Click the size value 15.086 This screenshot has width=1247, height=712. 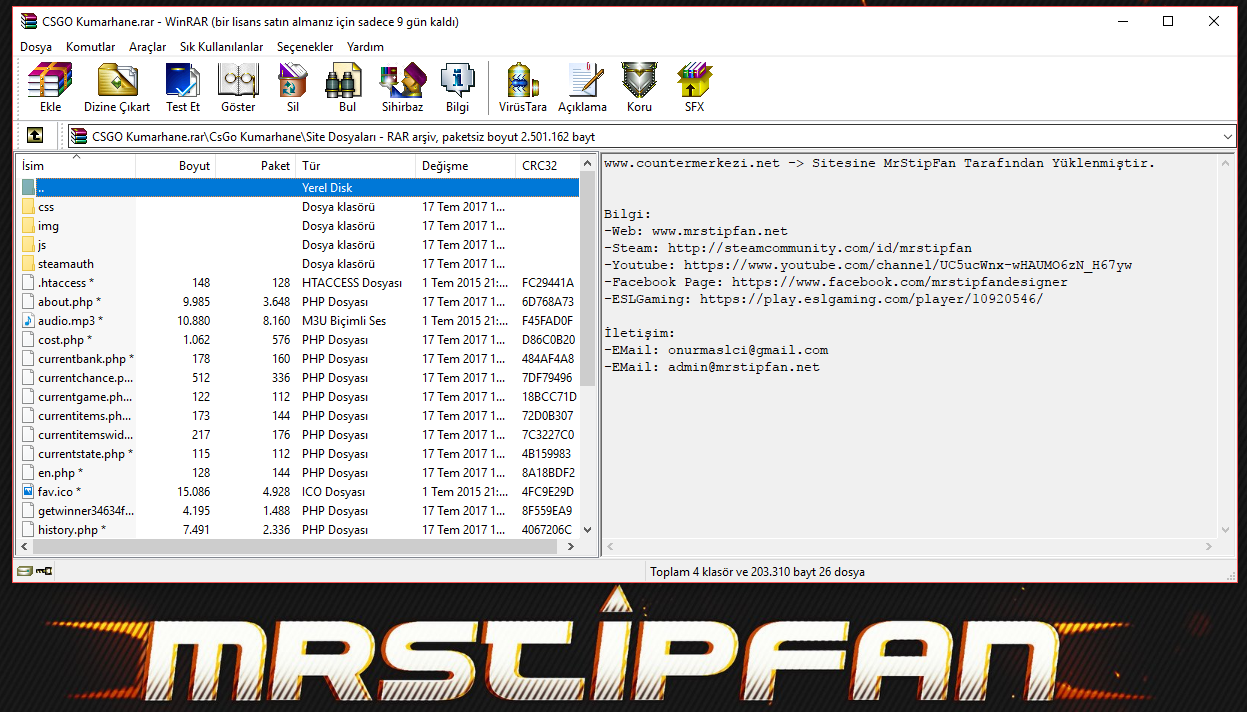point(193,492)
